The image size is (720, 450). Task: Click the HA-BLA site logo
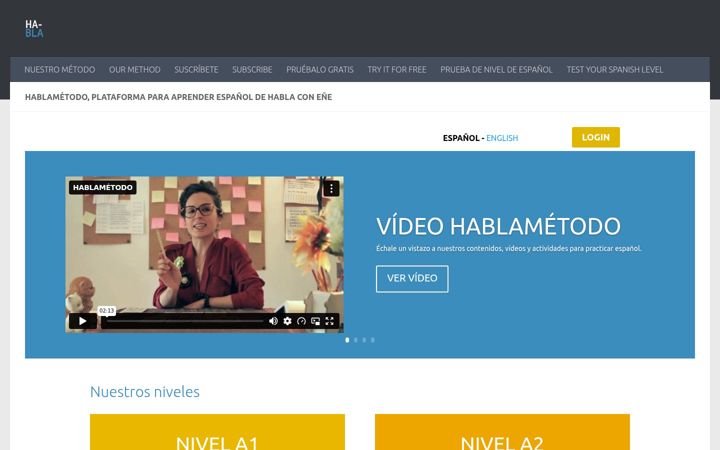(34, 28)
